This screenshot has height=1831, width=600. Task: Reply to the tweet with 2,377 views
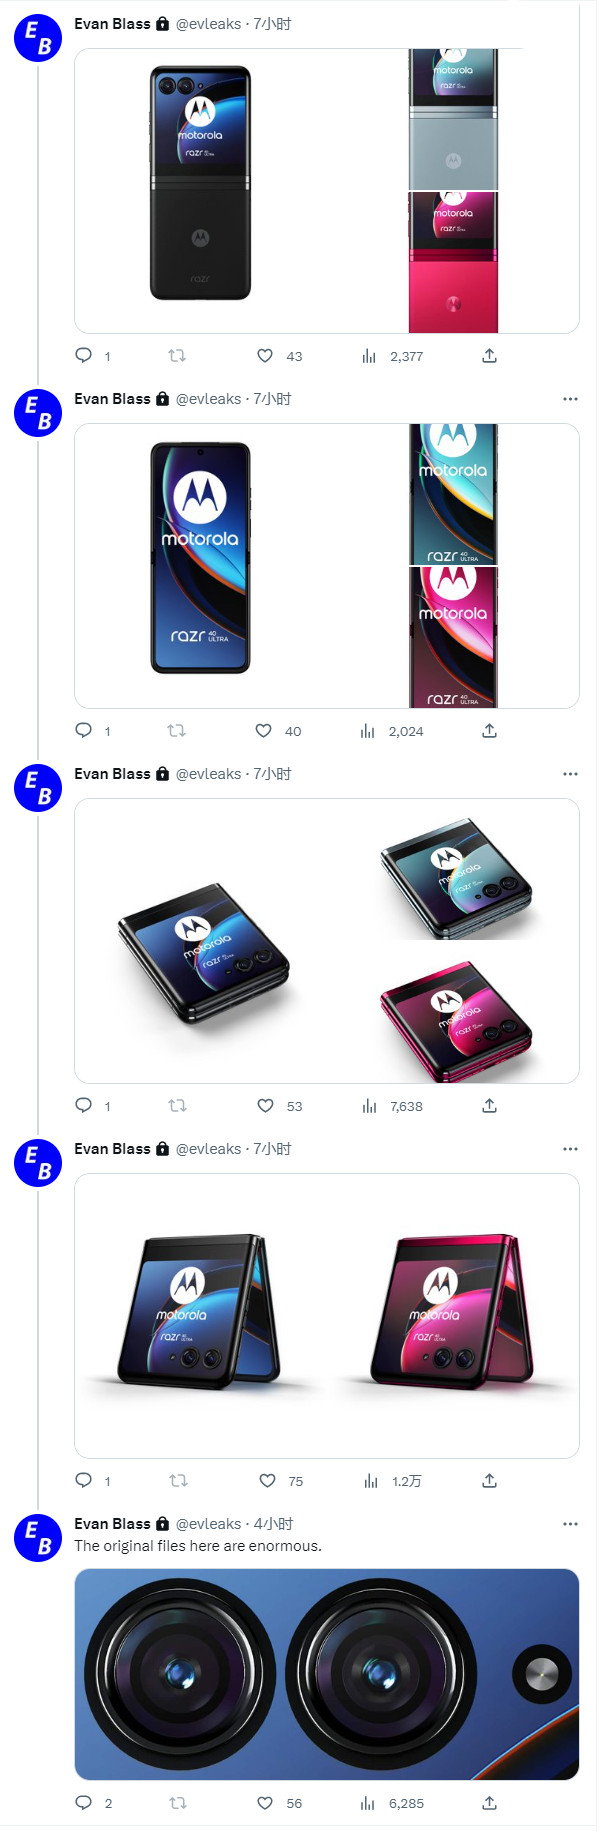pos(84,356)
